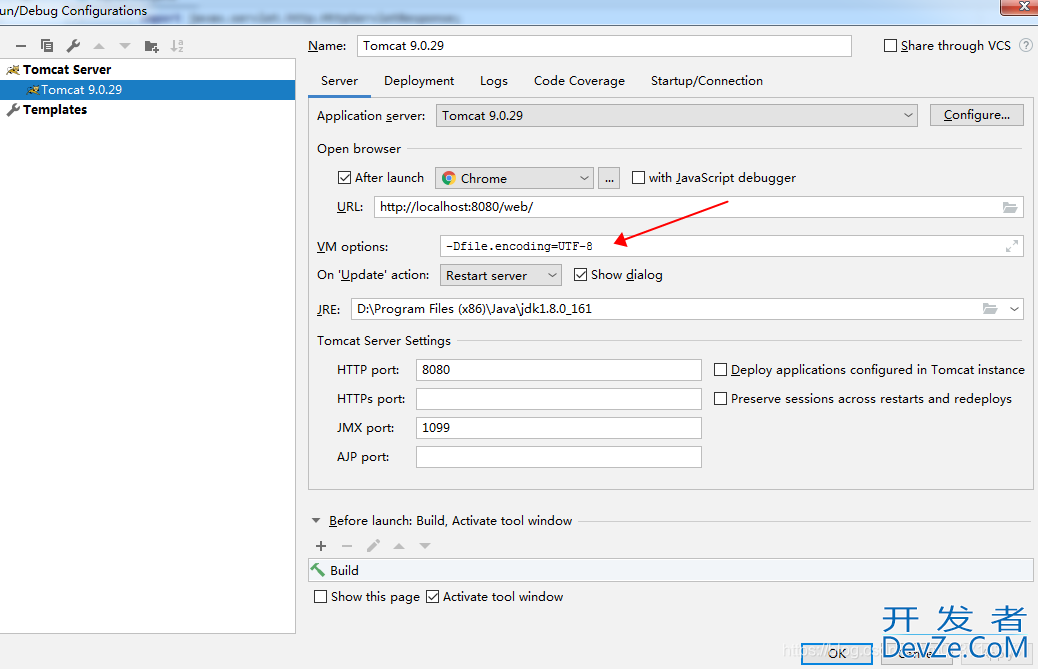The width and height of the screenshot is (1038, 669).
Task: Move configuration down arrow in left toolbar
Action: click(124, 46)
